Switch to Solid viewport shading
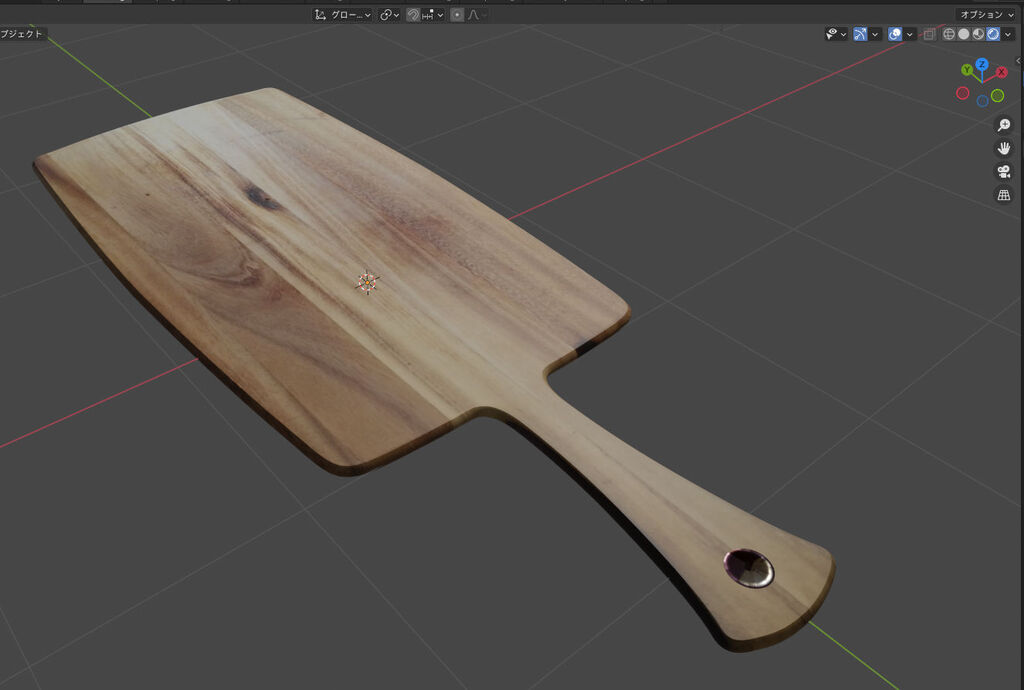 [x=963, y=34]
